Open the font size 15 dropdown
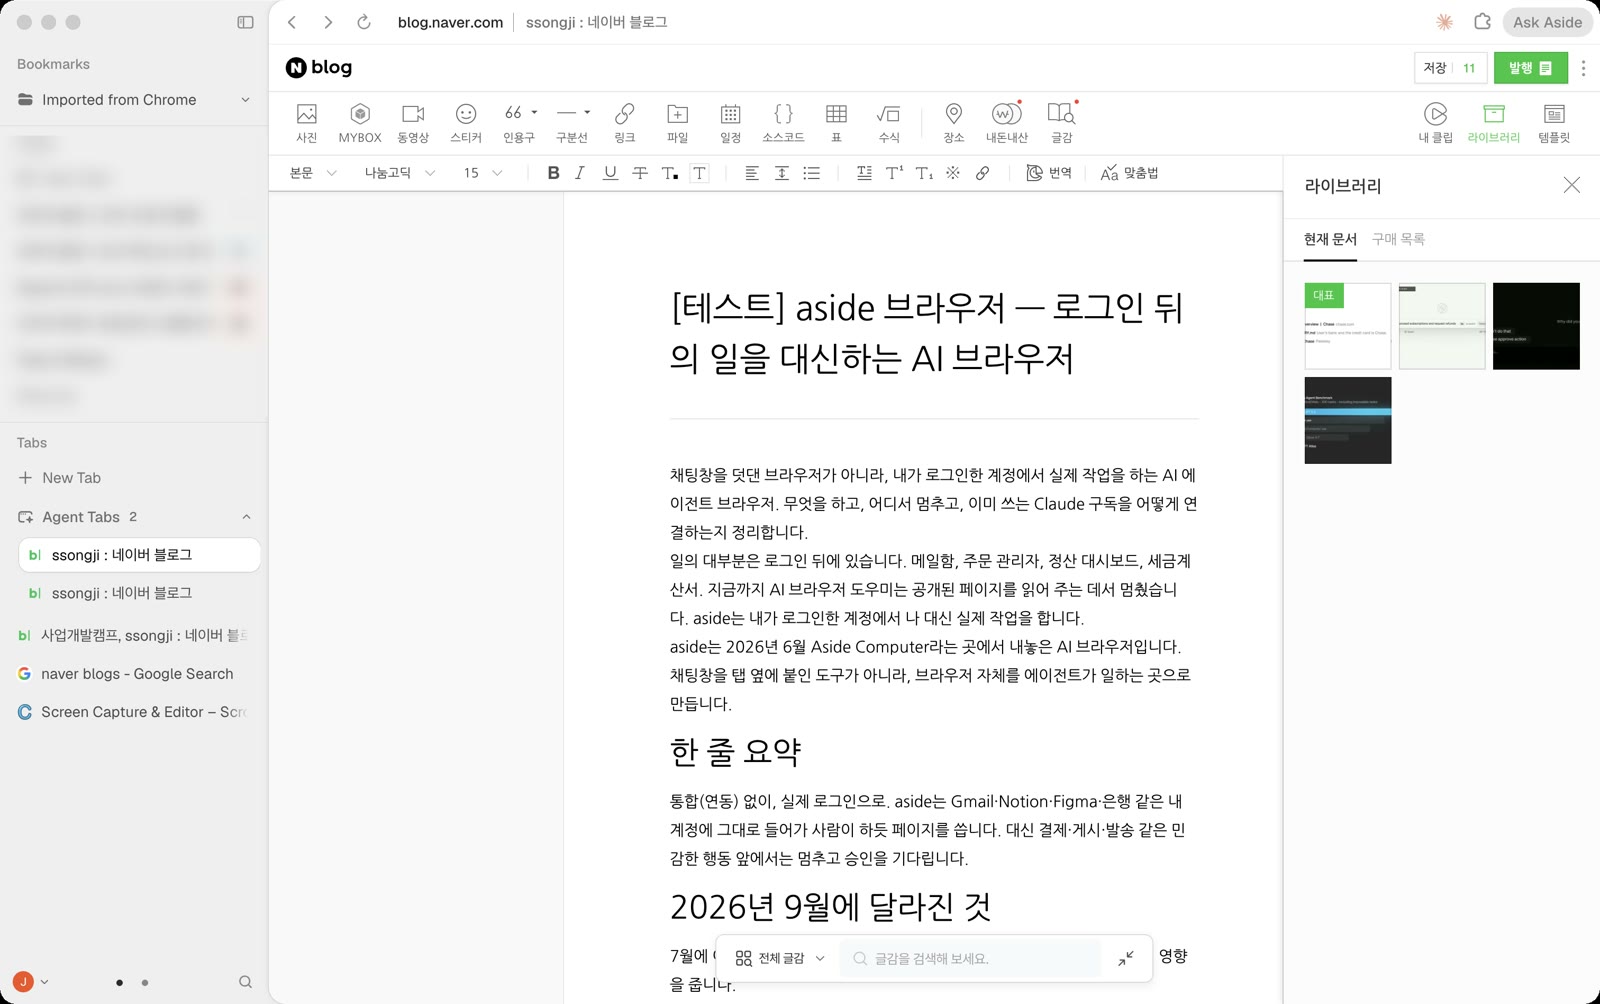The height and width of the screenshot is (1004, 1600). (483, 173)
